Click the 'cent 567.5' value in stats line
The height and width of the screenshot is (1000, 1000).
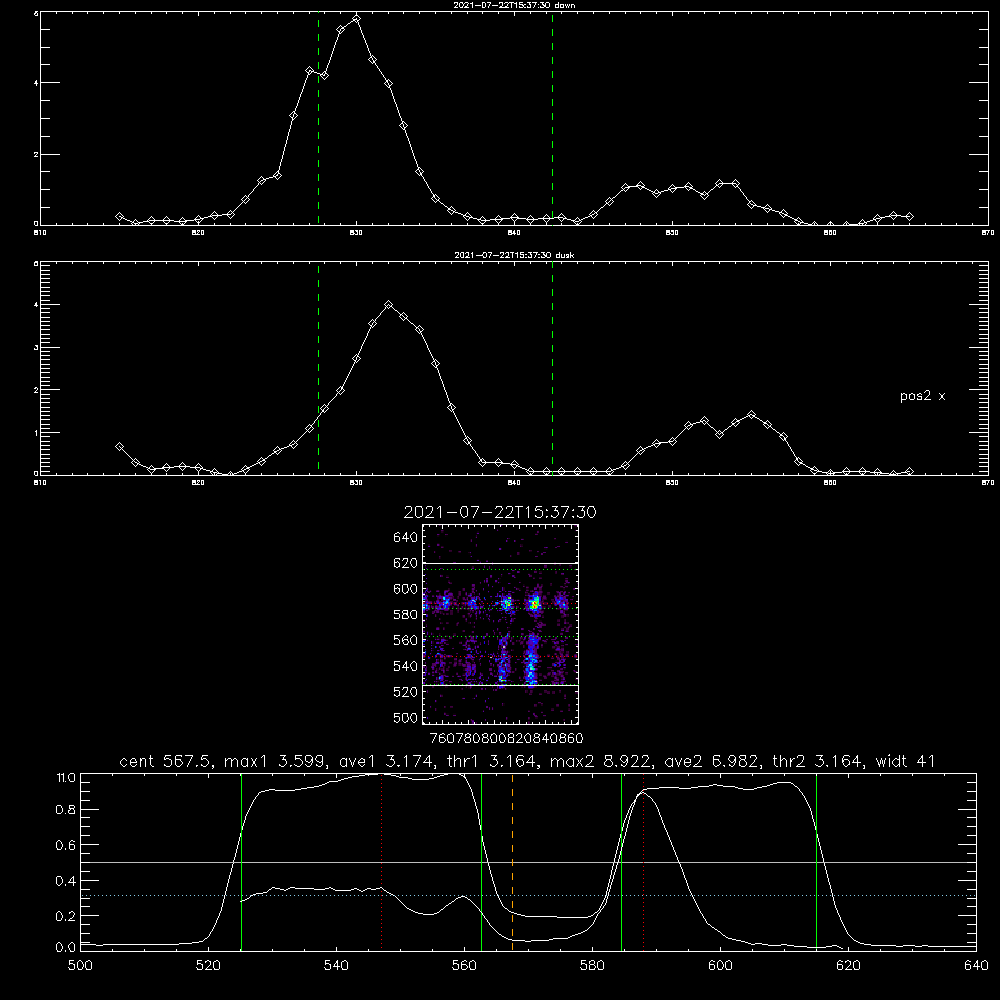click(165, 761)
